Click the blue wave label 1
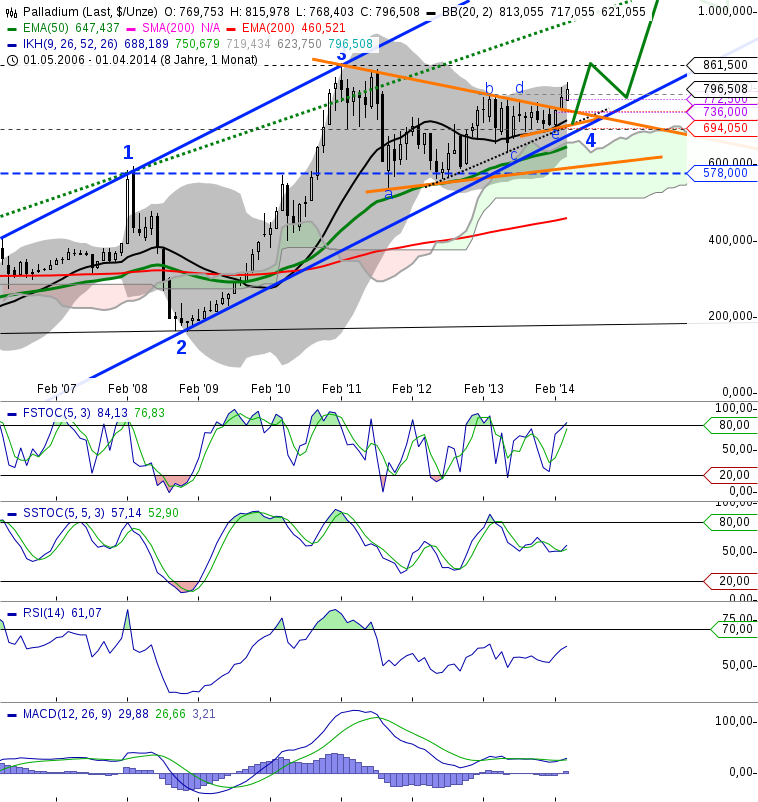 [128, 152]
